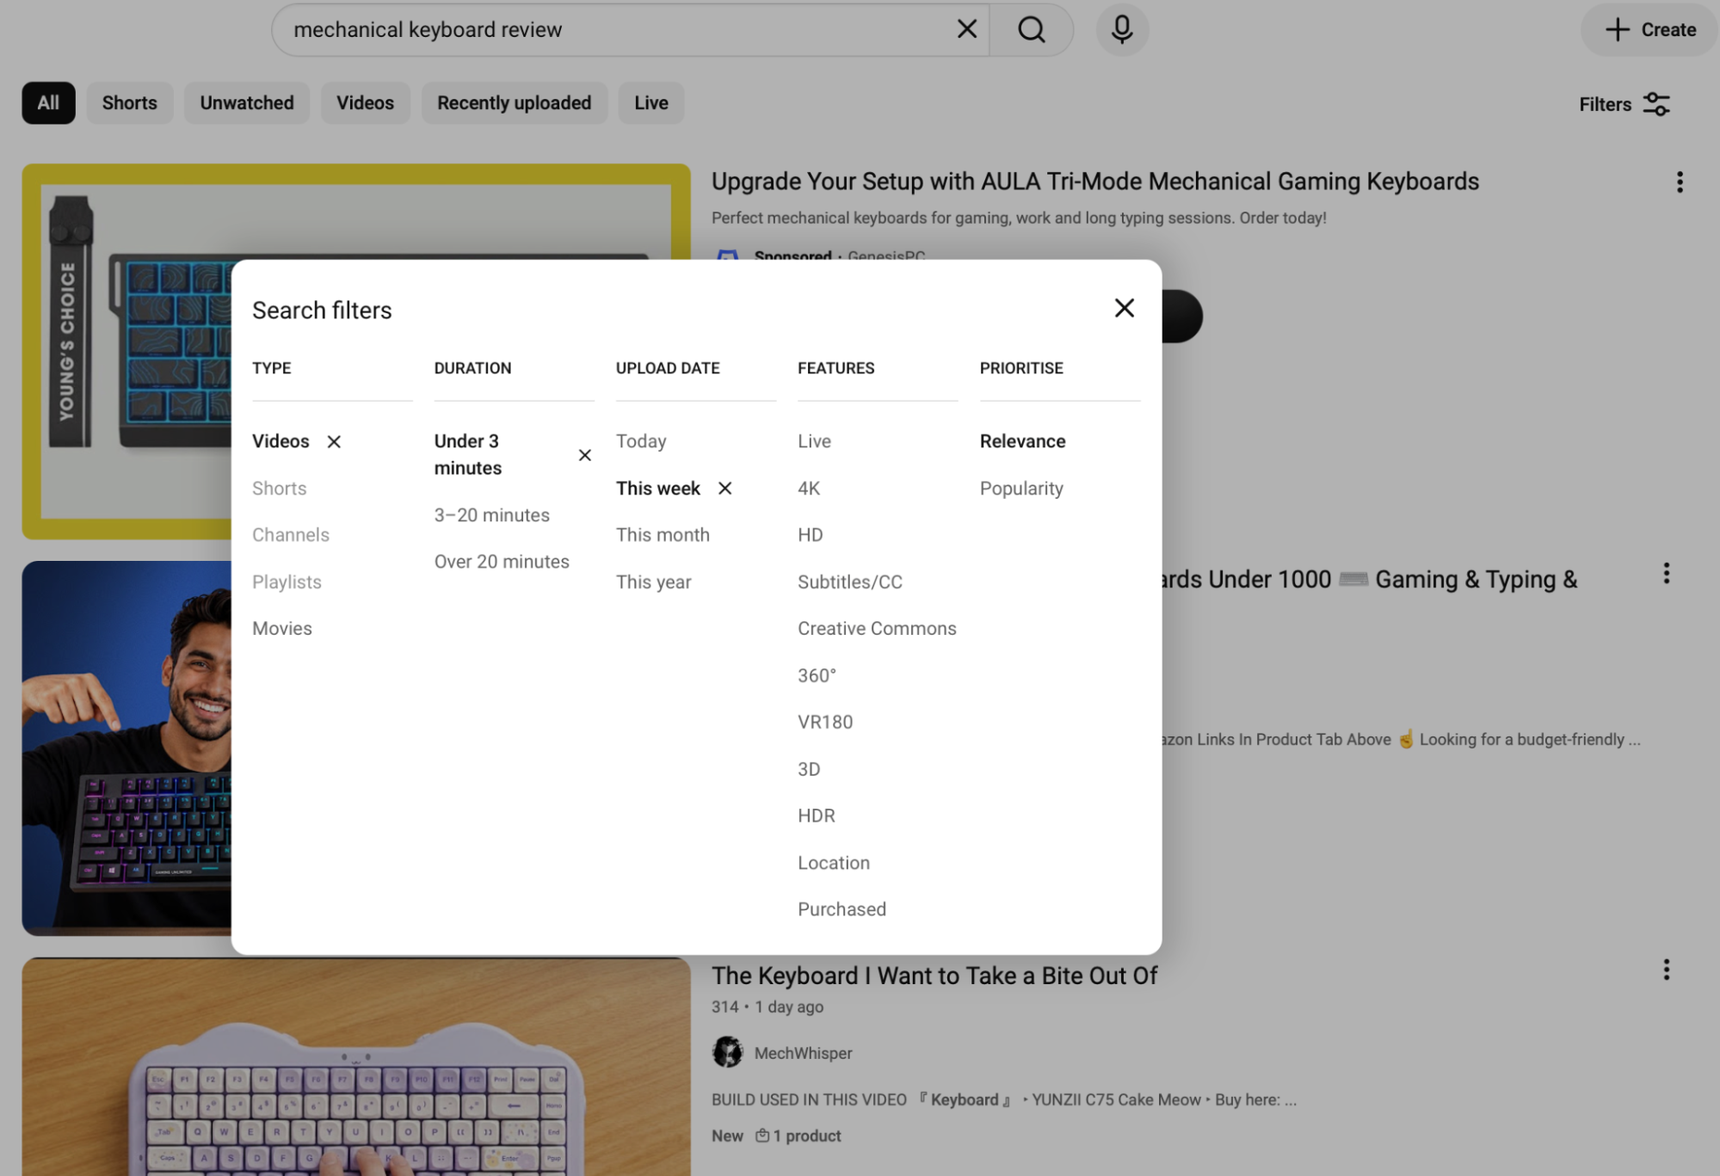The height and width of the screenshot is (1176, 1720).
Task: Enable the 360° feature filter
Action: [x=816, y=676]
